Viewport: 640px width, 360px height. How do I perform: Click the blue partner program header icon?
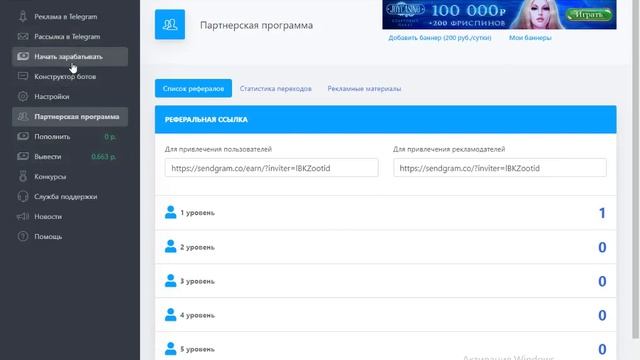pyautogui.click(x=170, y=24)
